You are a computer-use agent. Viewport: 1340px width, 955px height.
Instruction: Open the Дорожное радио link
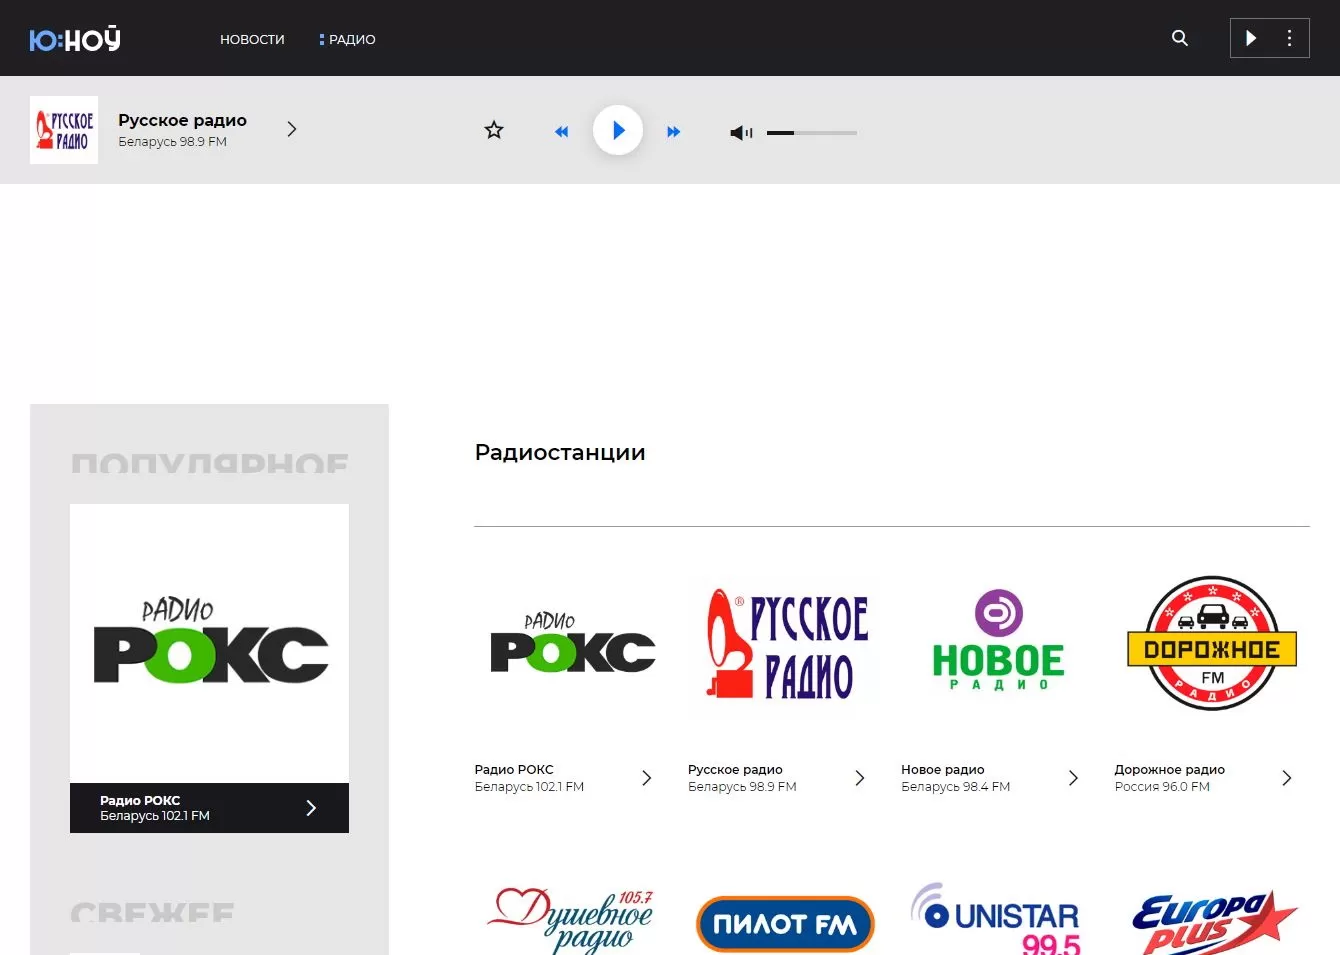point(1170,770)
